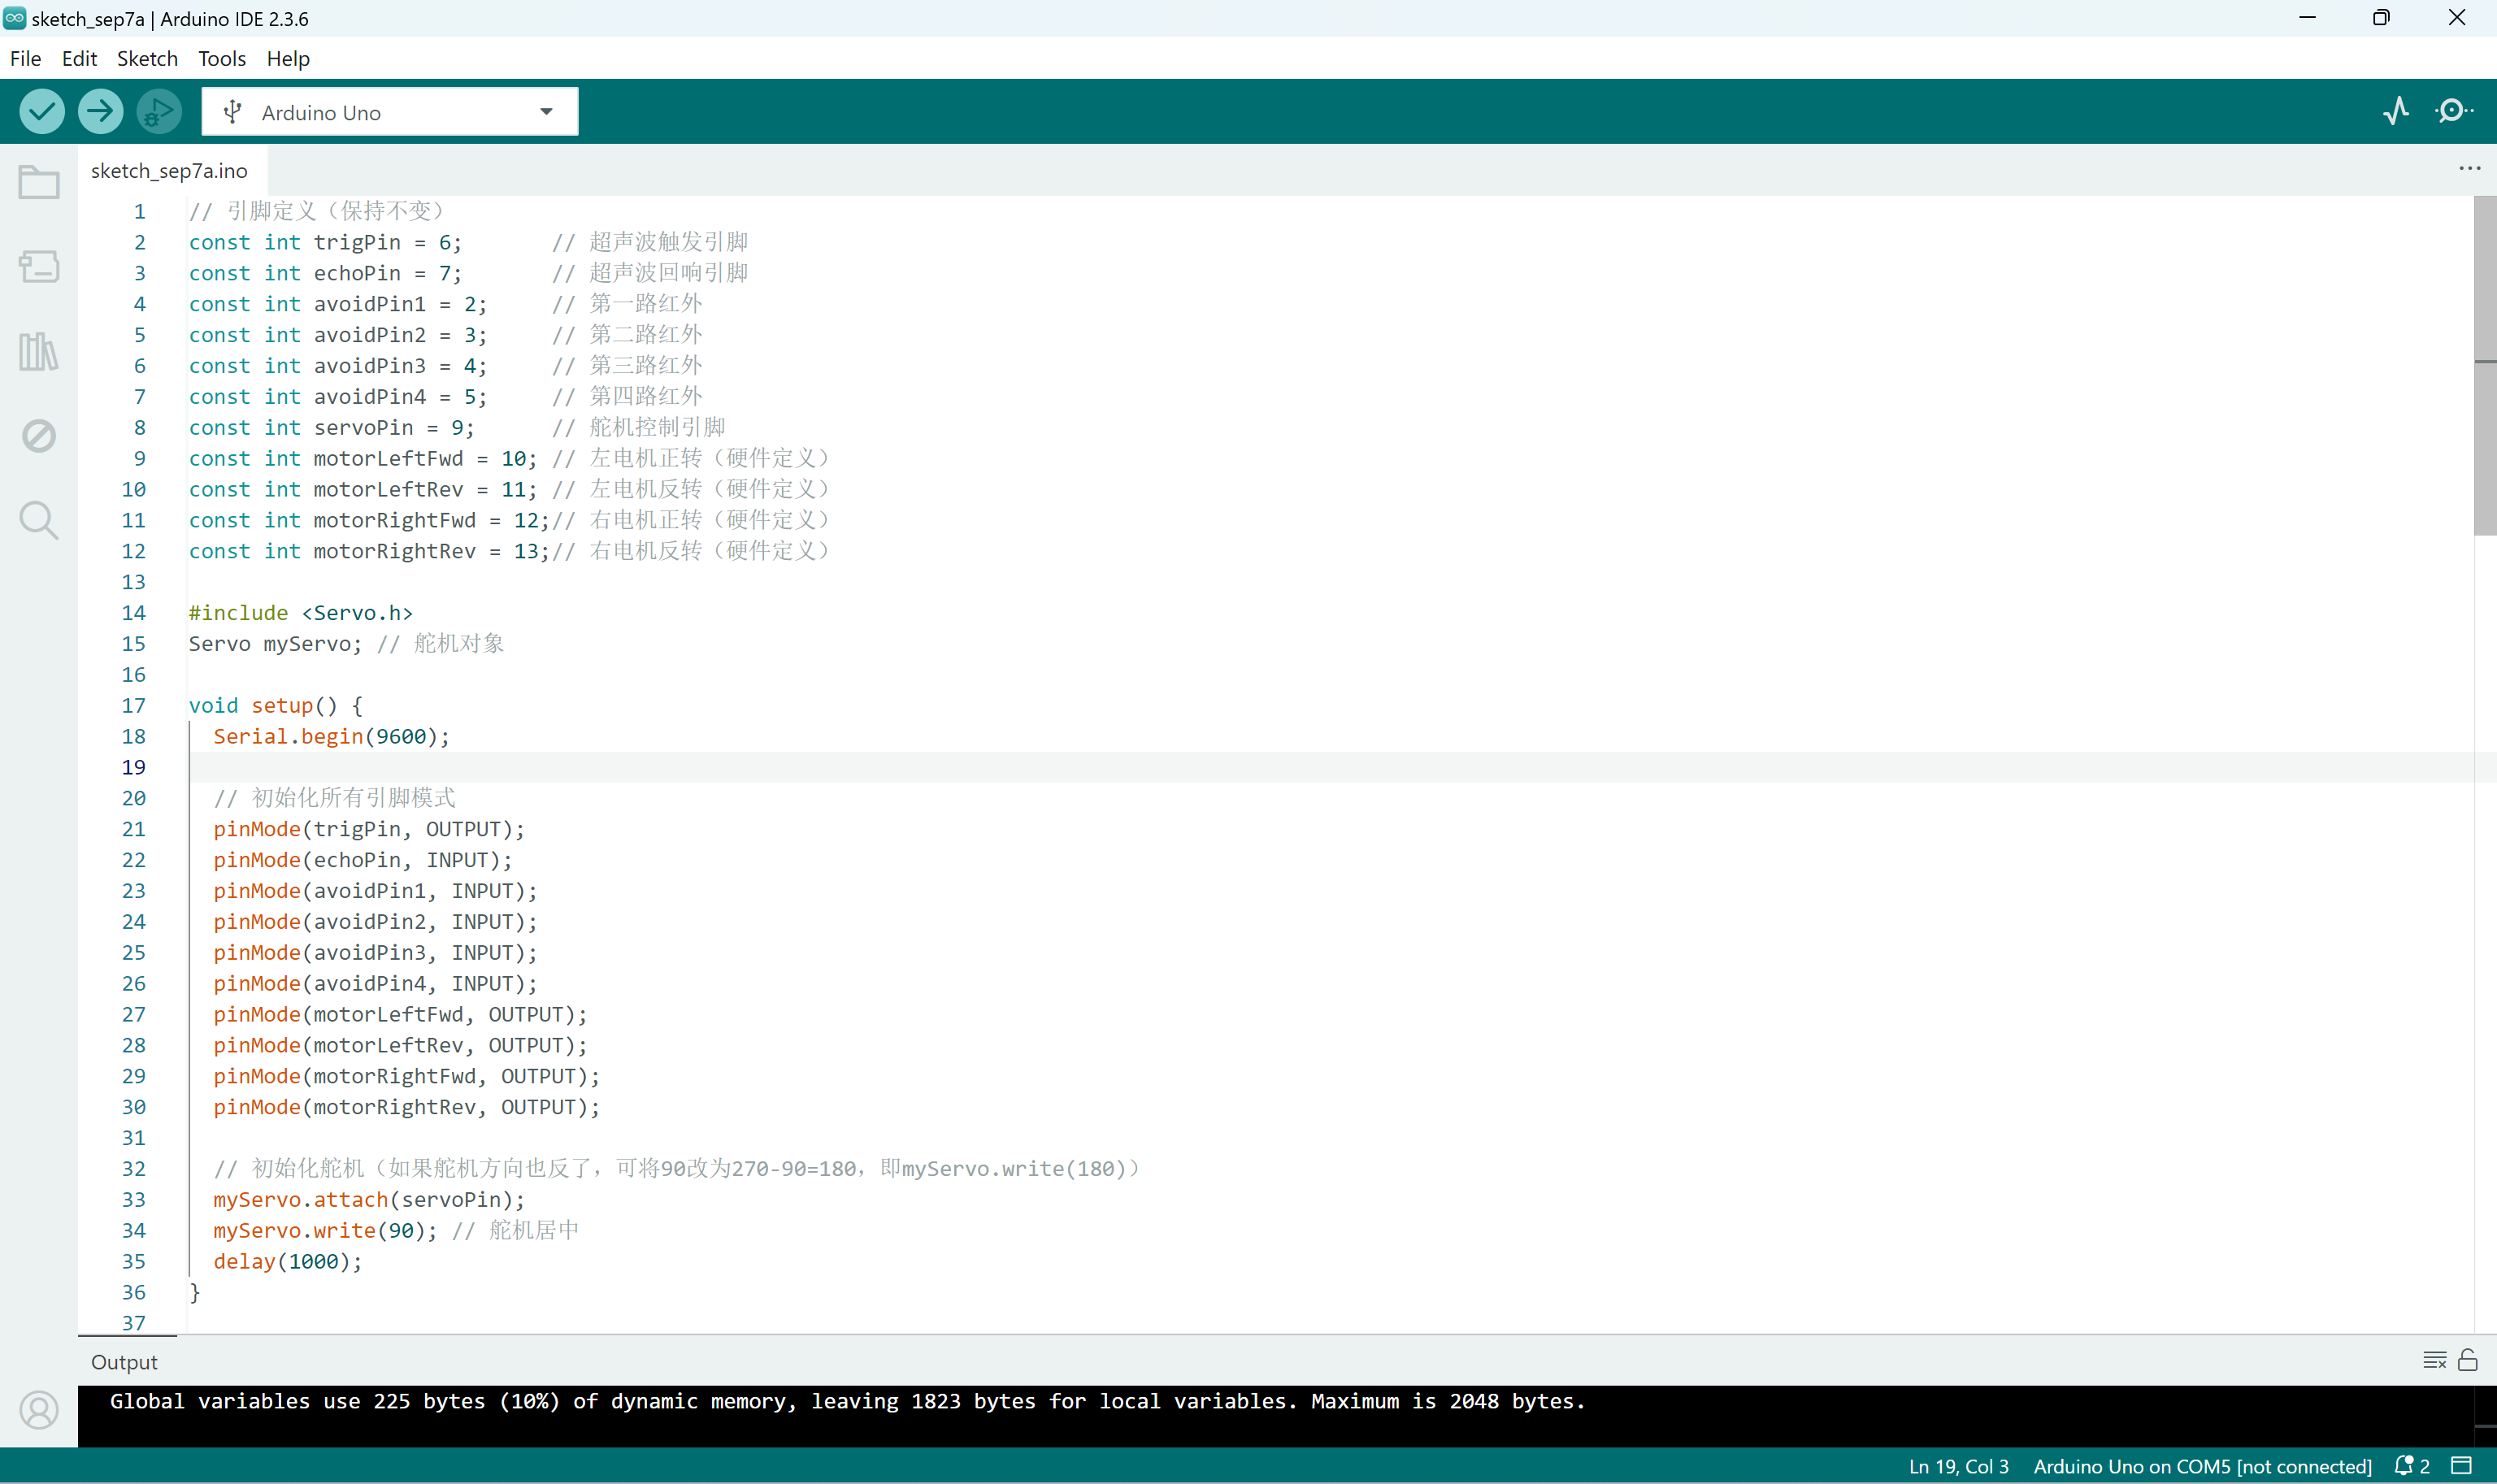Click 'const int motorLeftFwd = 10;' text
The width and height of the screenshot is (2497, 1484).
(x=363, y=459)
